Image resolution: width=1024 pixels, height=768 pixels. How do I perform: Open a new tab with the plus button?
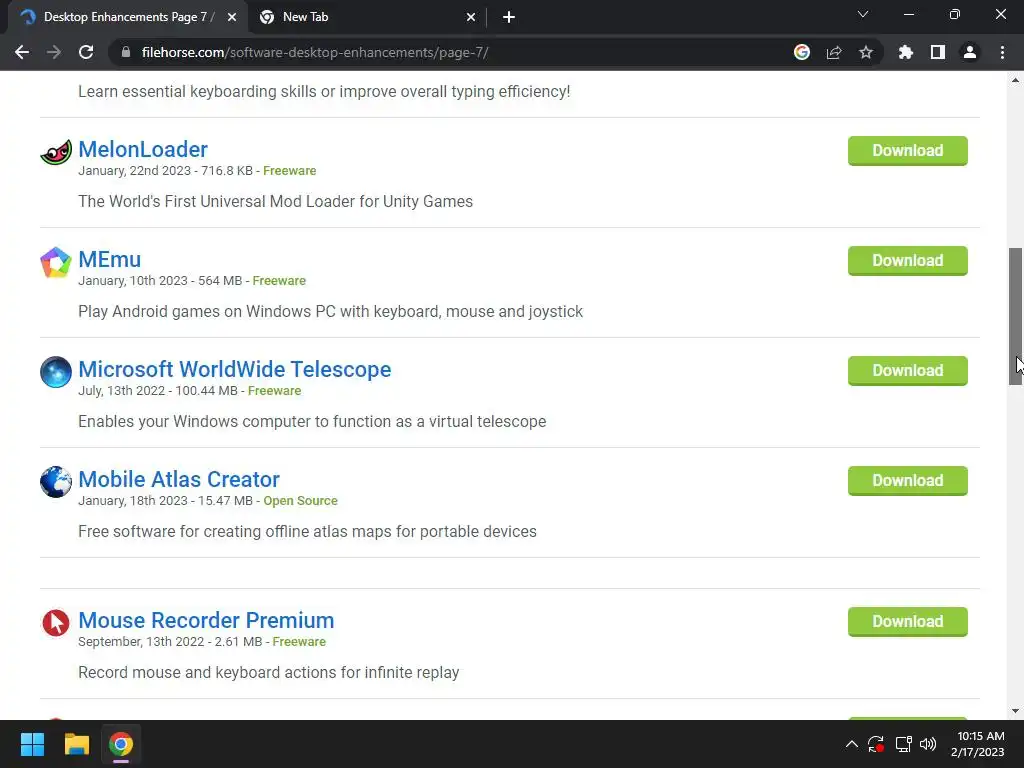(509, 17)
